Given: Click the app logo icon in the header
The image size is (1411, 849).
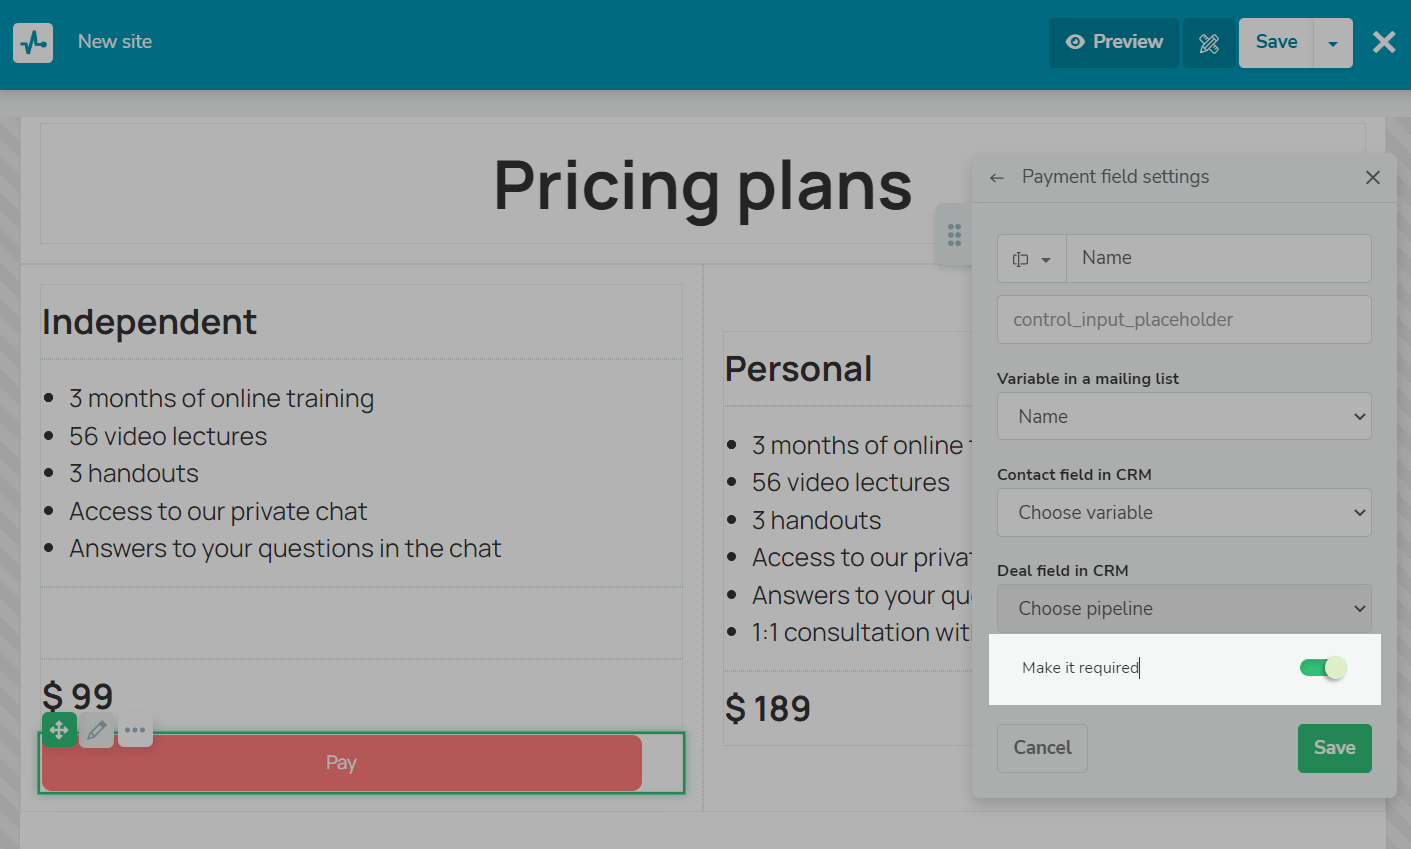Looking at the screenshot, I should click(33, 43).
